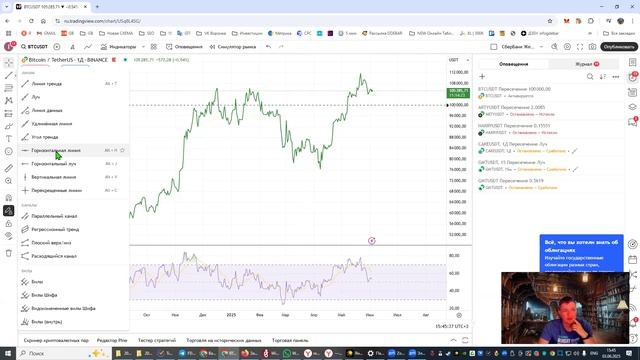Choose "Луч" ray tool from the menu
The height and width of the screenshot is (360, 640).
(x=73, y=97)
